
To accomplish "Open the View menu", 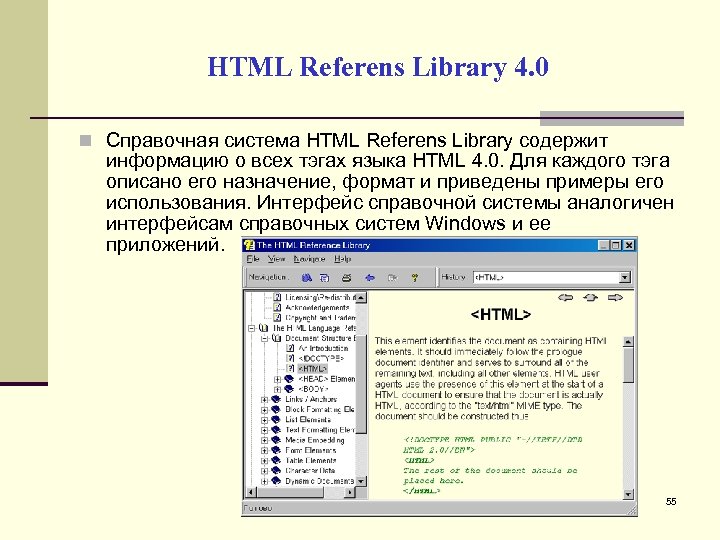I will (x=276, y=259).
